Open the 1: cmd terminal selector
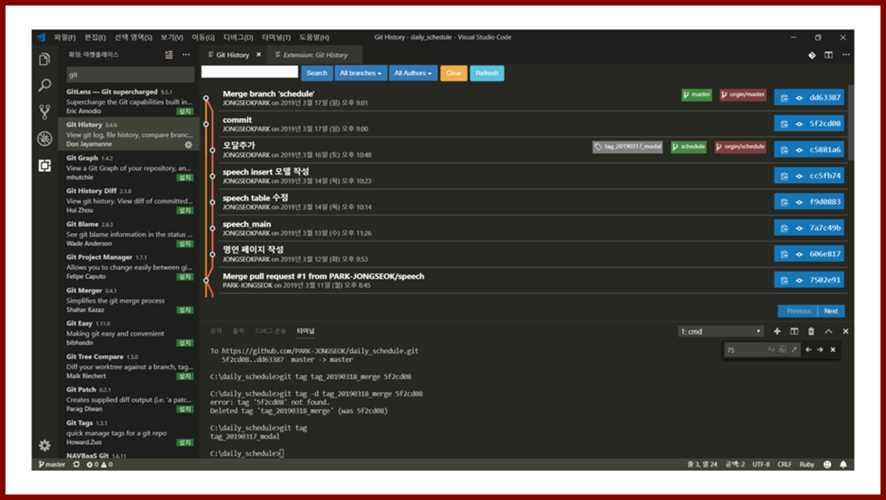This screenshot has width=886, height=500. [x=720, y=332]
